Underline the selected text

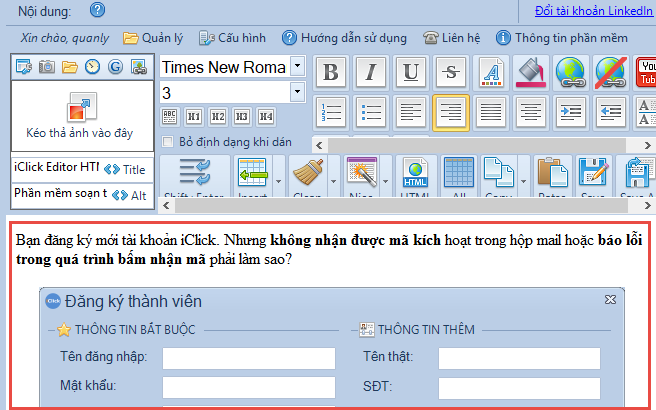point(411,72)
